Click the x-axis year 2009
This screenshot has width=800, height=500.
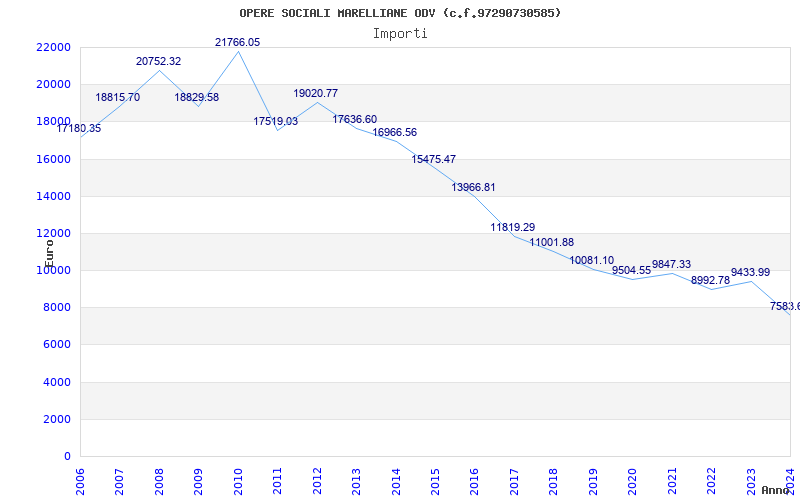click(x=198, y=481)
